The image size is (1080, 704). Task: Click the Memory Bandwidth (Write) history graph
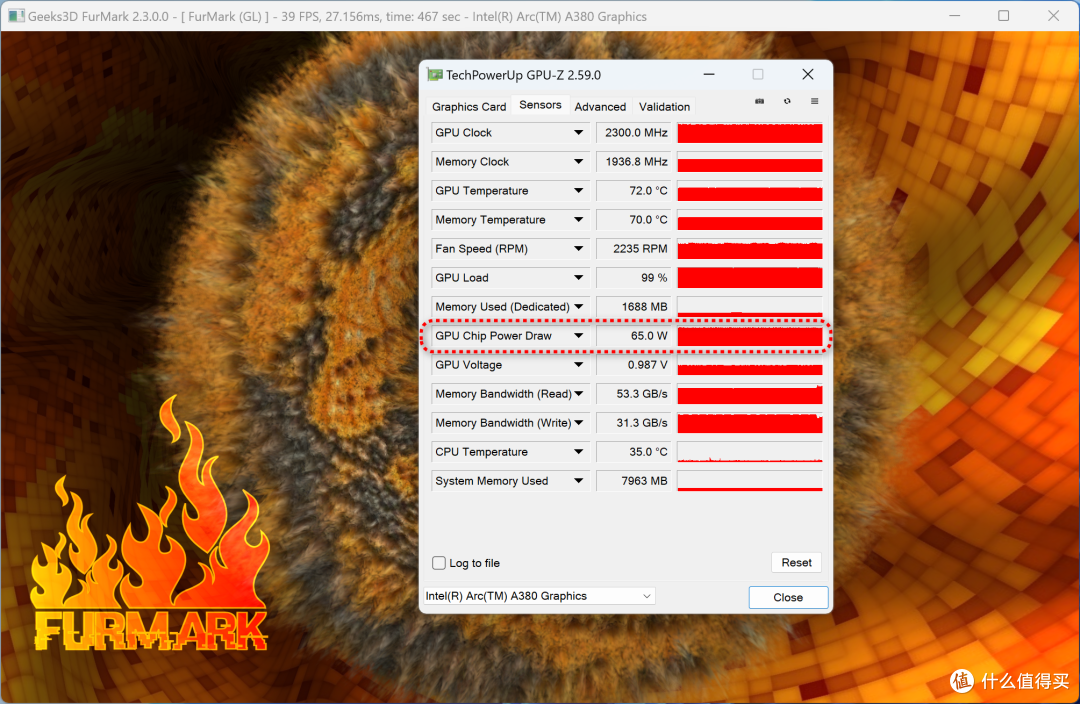750,423
